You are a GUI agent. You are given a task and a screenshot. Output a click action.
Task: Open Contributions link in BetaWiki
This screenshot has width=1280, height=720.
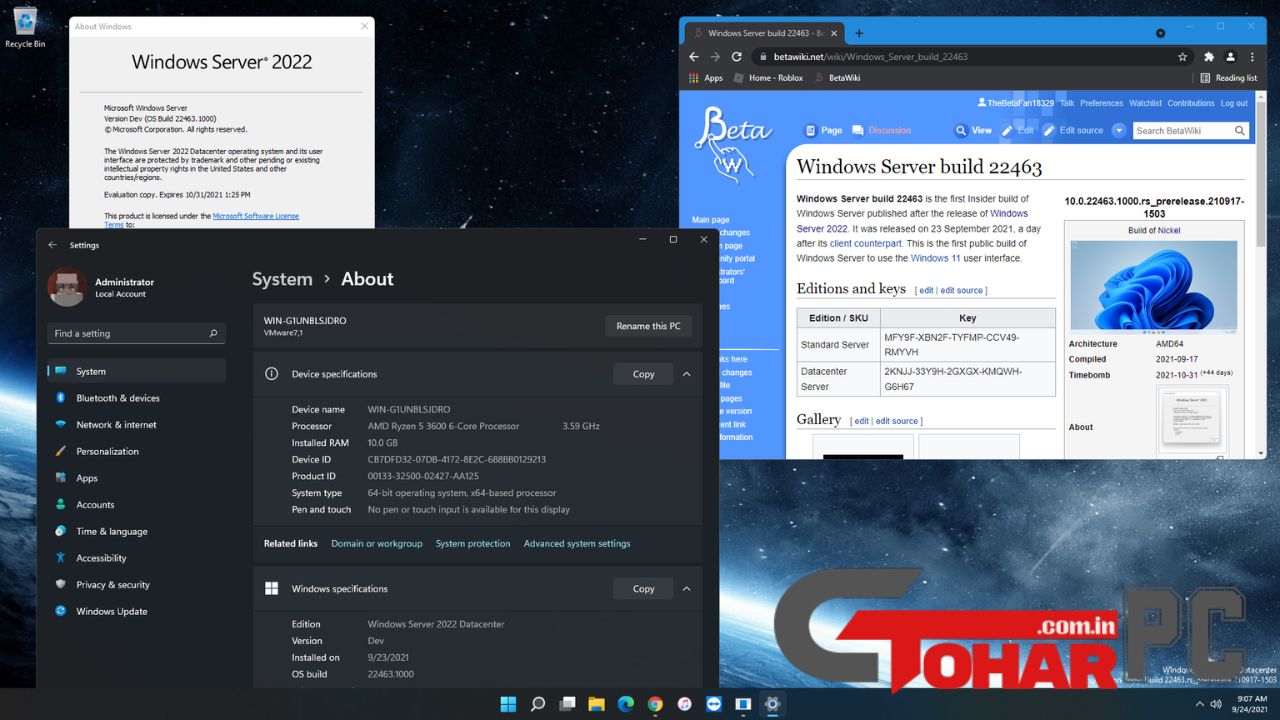1191,103
